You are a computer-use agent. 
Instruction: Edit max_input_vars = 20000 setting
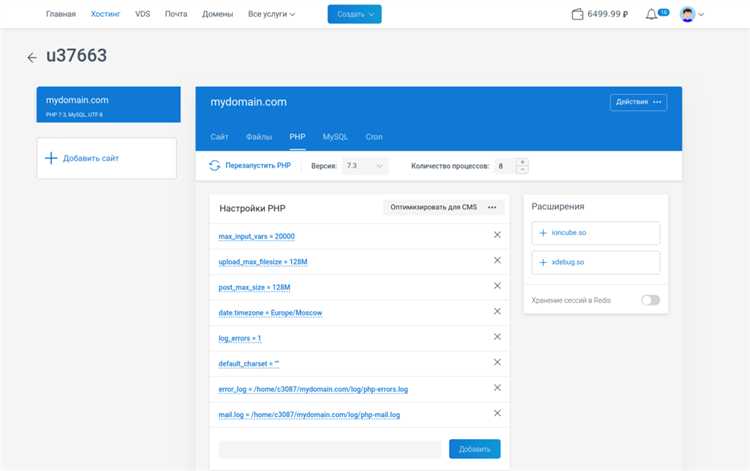(256, 236)
